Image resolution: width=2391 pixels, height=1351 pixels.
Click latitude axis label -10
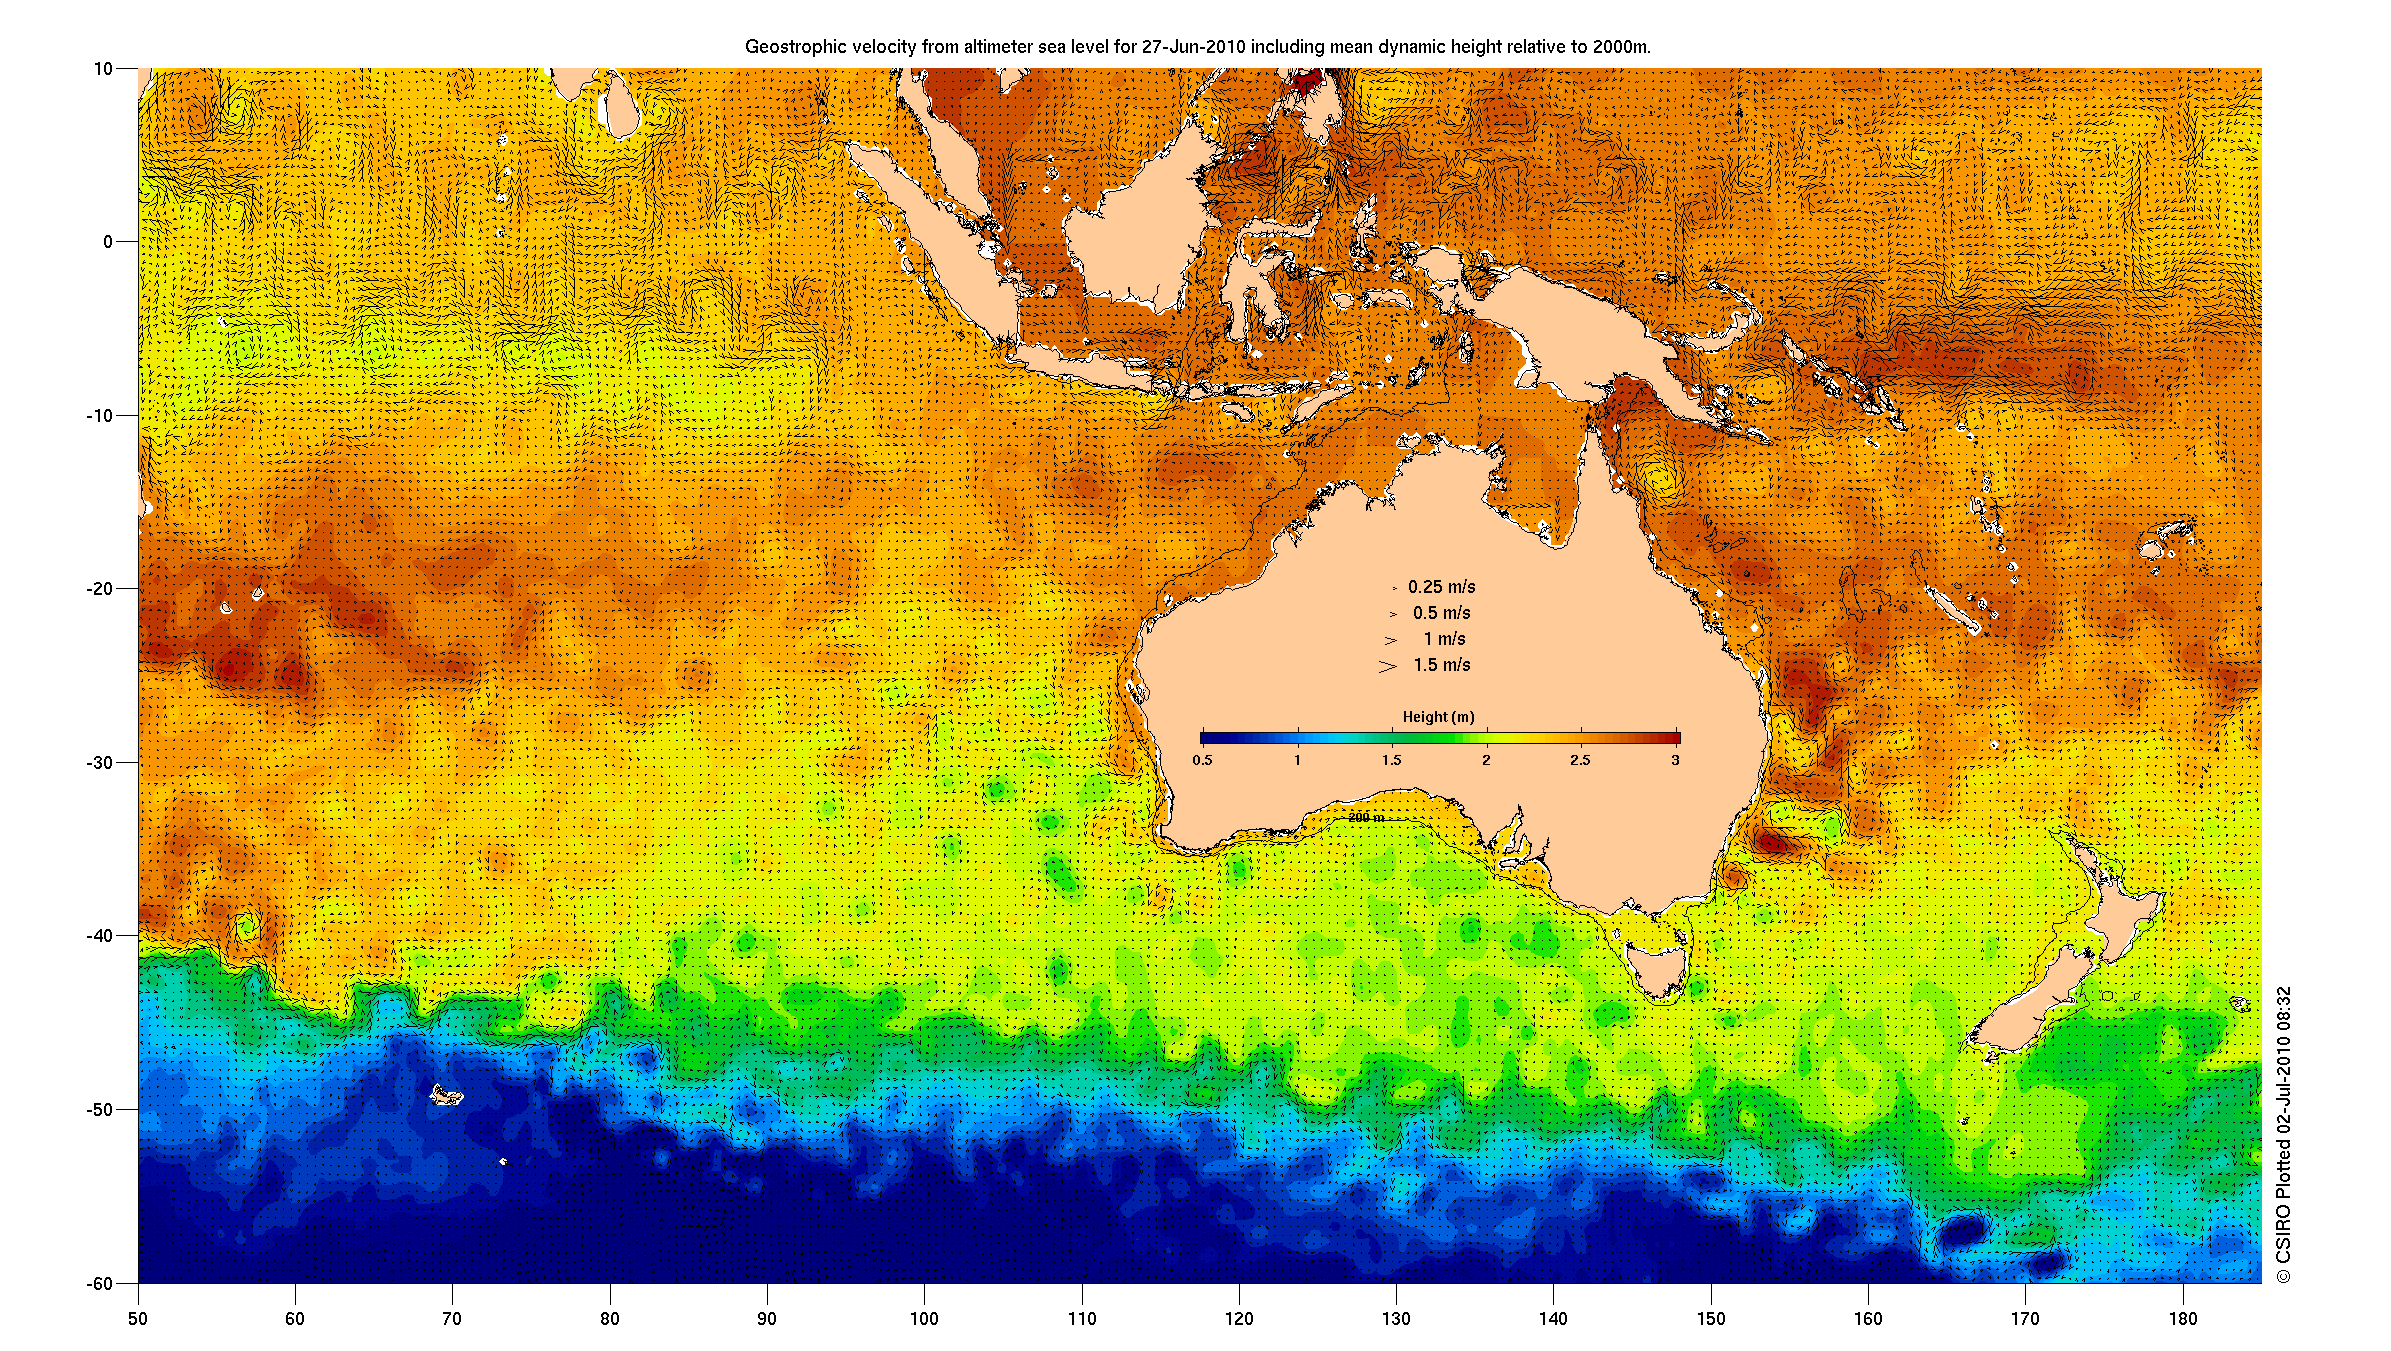[100, 415]
